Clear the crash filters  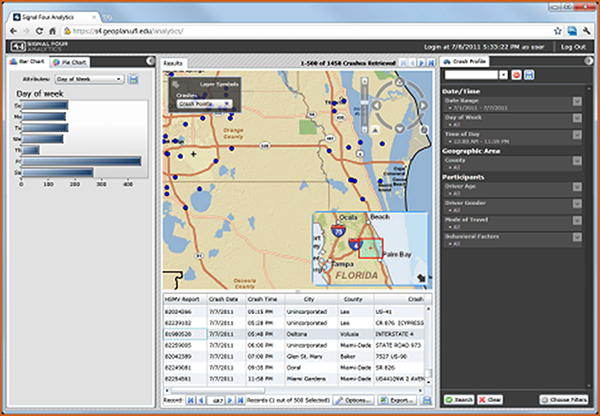pyautogui.click(x=490, y=400)
